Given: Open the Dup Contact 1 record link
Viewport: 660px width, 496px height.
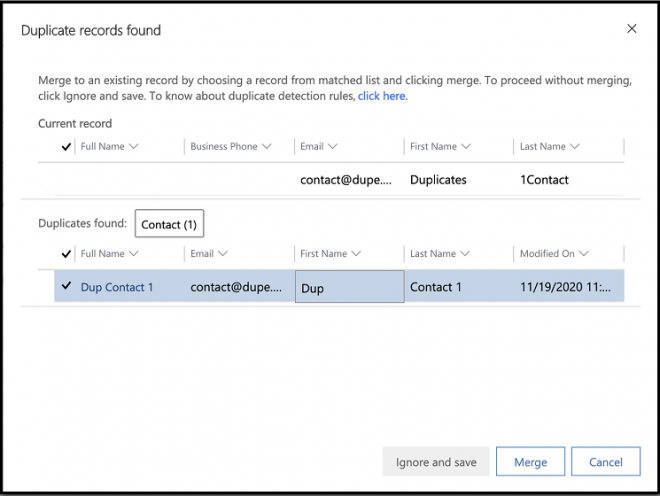Looking at the screenshot, I should 117,287.
